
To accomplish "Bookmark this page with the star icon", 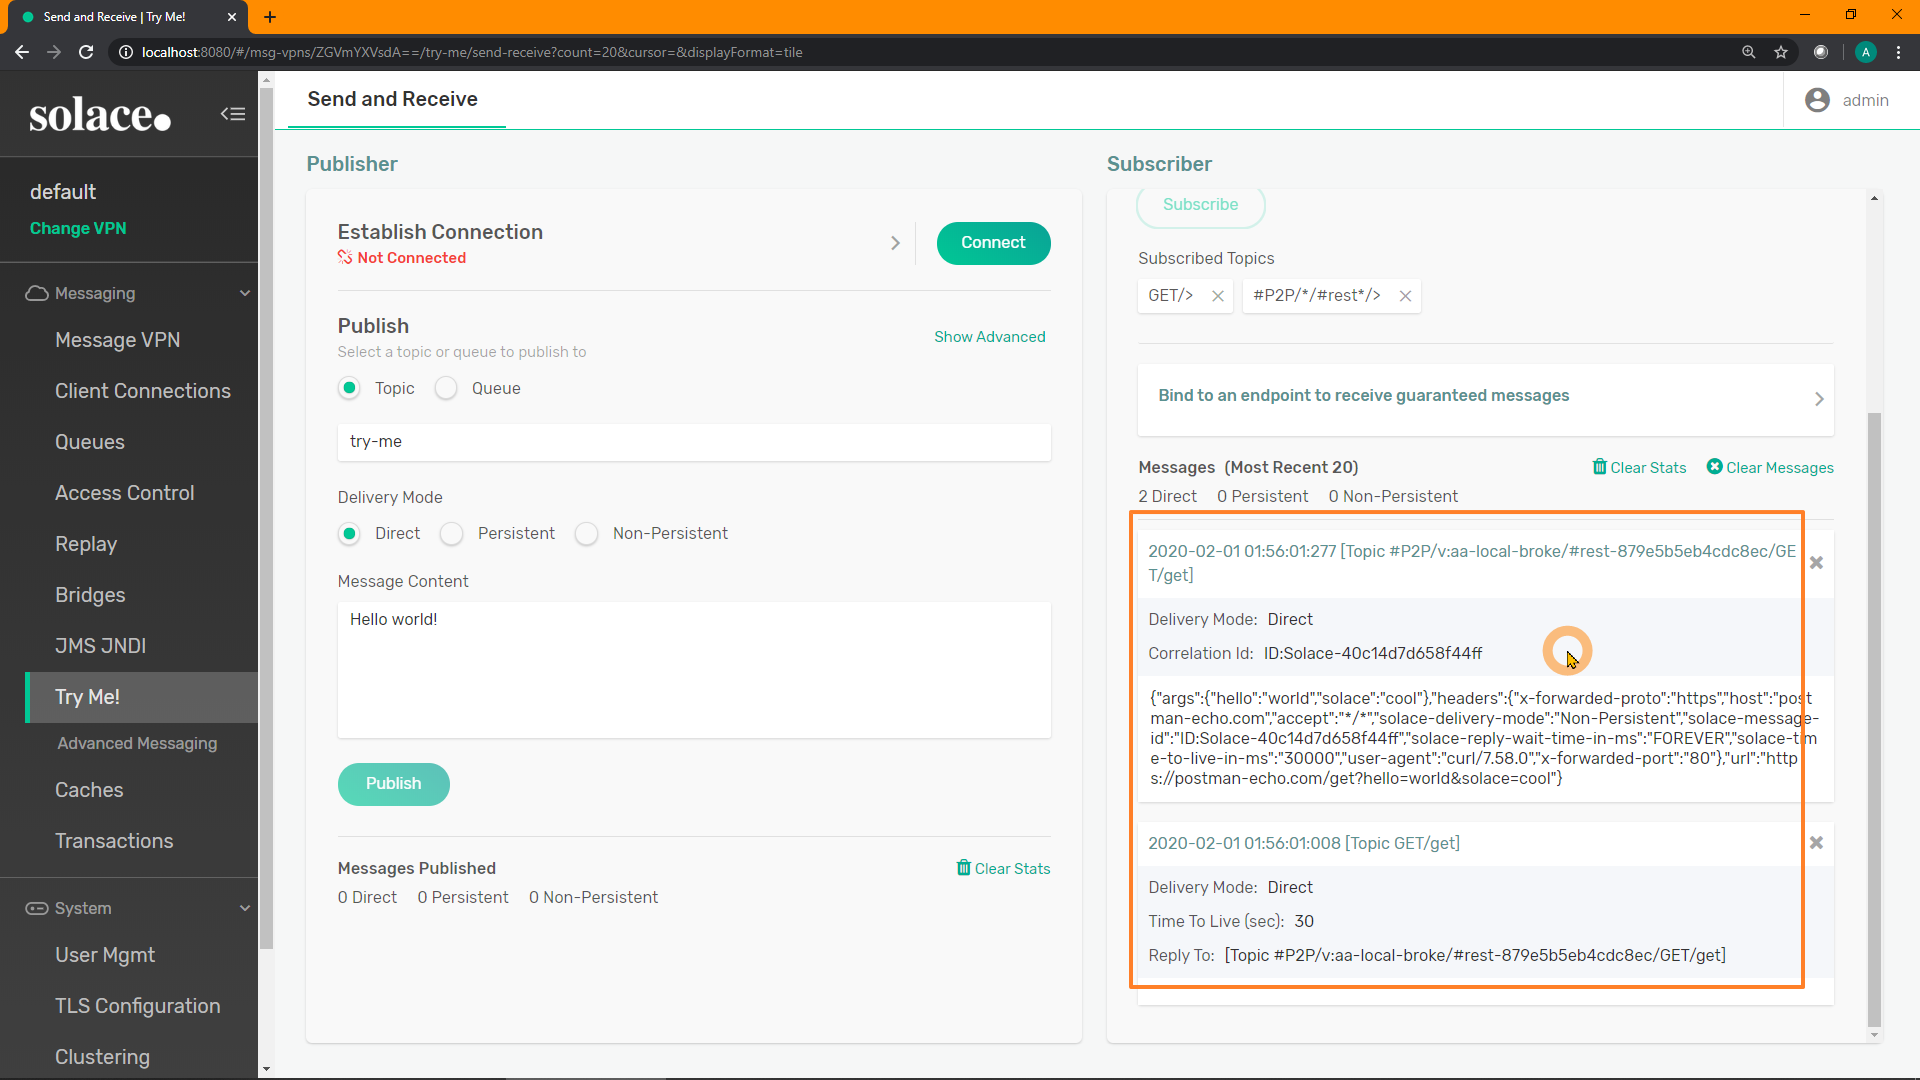I will (1781, 52).
